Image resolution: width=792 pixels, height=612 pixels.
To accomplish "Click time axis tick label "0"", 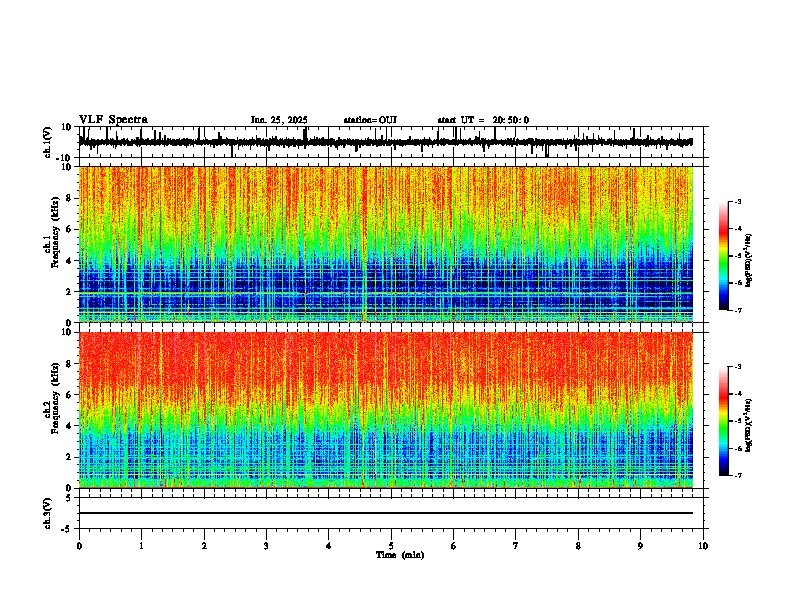I will tap(79, 546).
